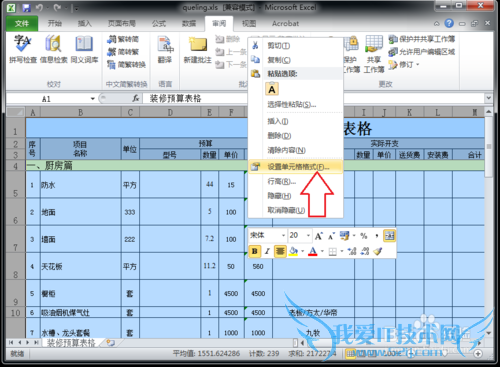Click the fx insert function button
The height and width of the screenshot is (367, 500).
[135, 98]
